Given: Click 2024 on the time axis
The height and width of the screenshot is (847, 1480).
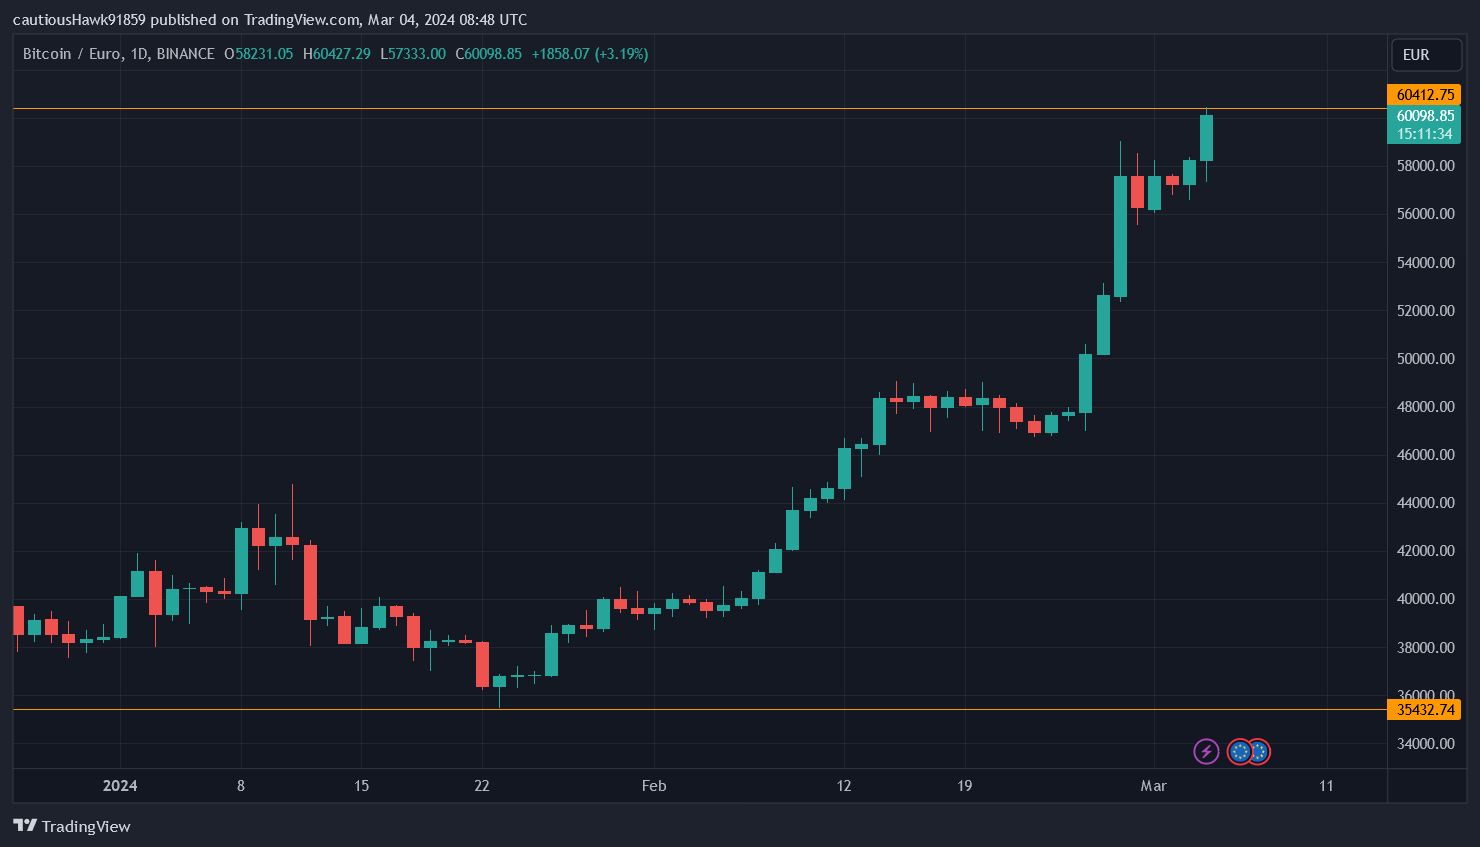Looking at the screenshot, I should (x=120, y=786).
